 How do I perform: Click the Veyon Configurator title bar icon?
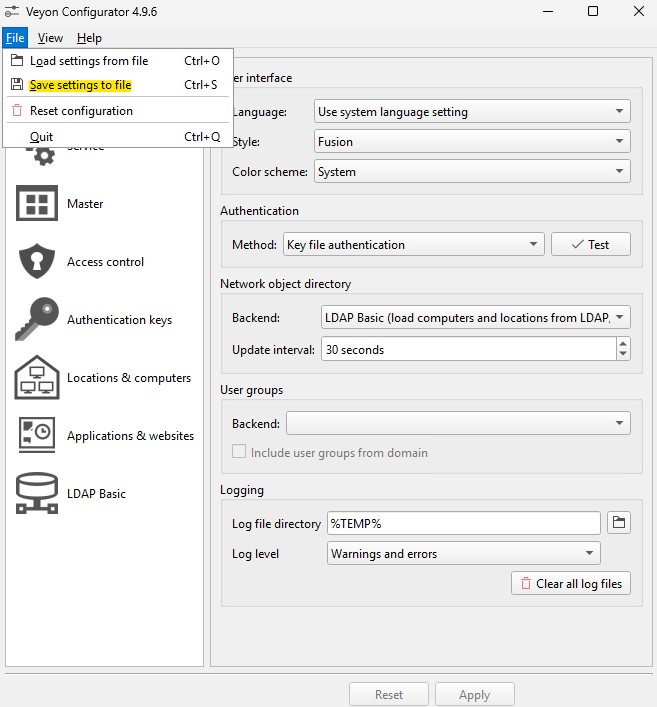point(12,12)
